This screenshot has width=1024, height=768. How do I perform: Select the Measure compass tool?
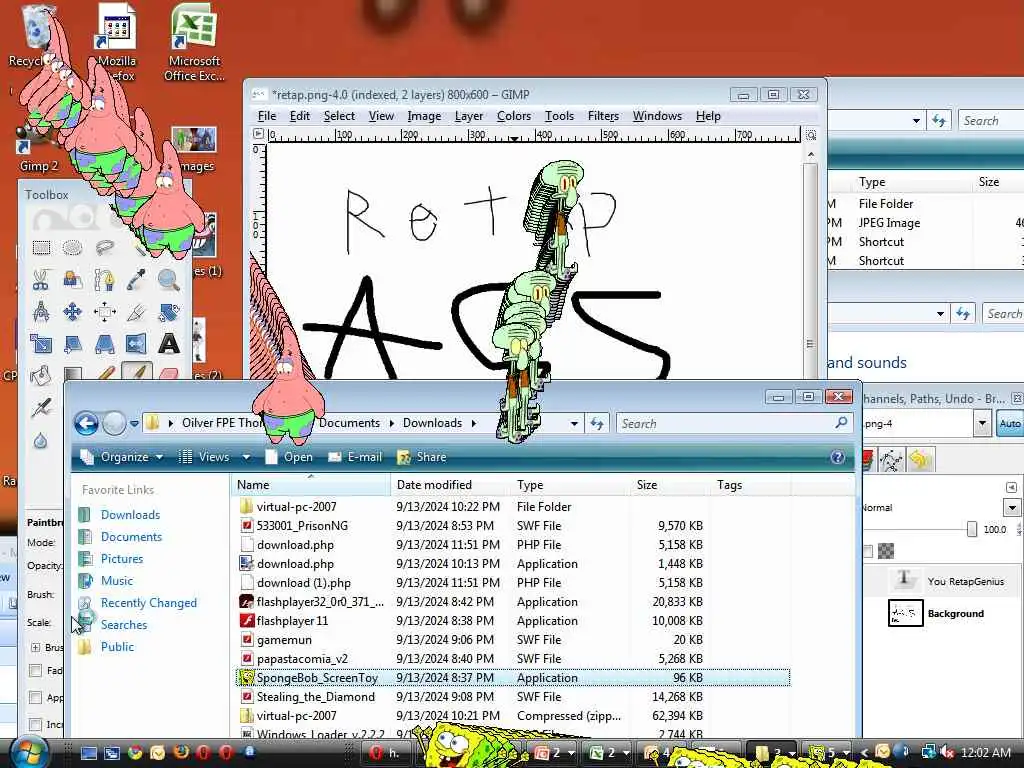point(41,312)
